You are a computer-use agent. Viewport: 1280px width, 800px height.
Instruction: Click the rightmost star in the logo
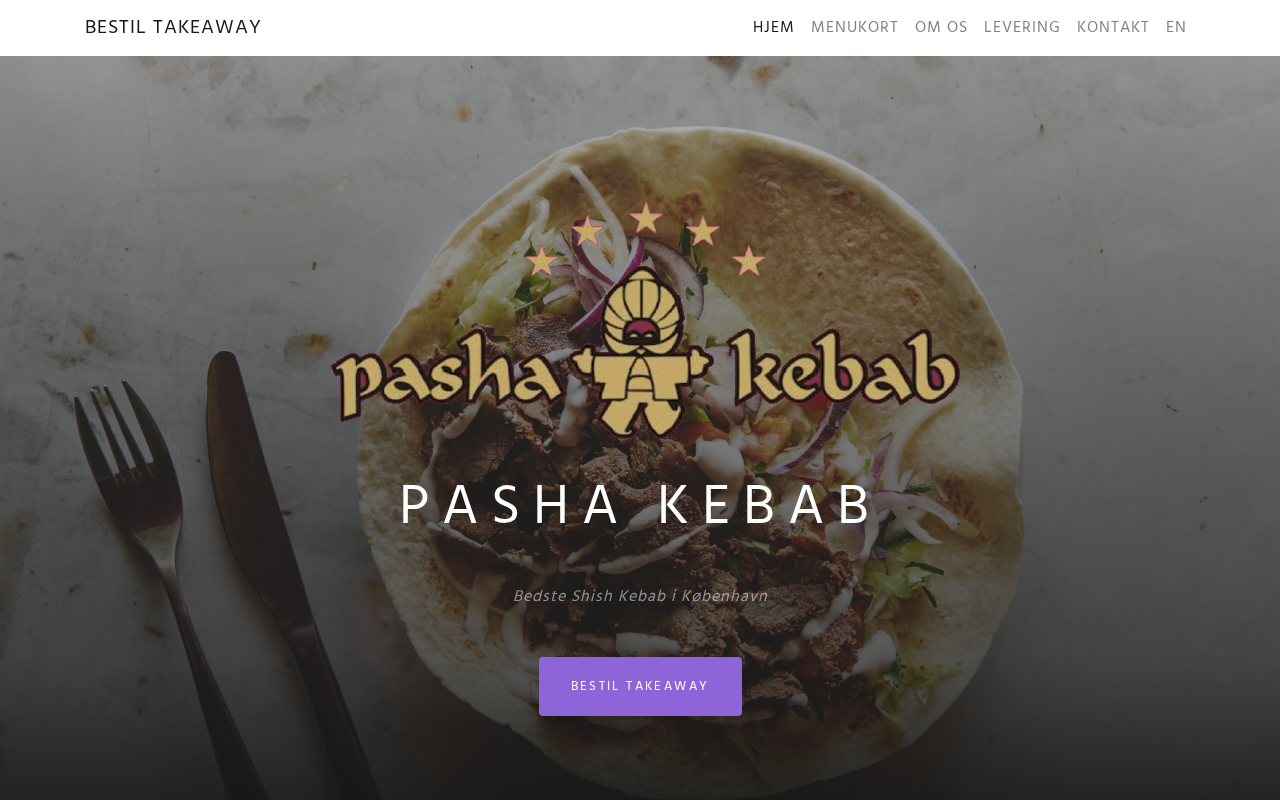click(749, 261)
